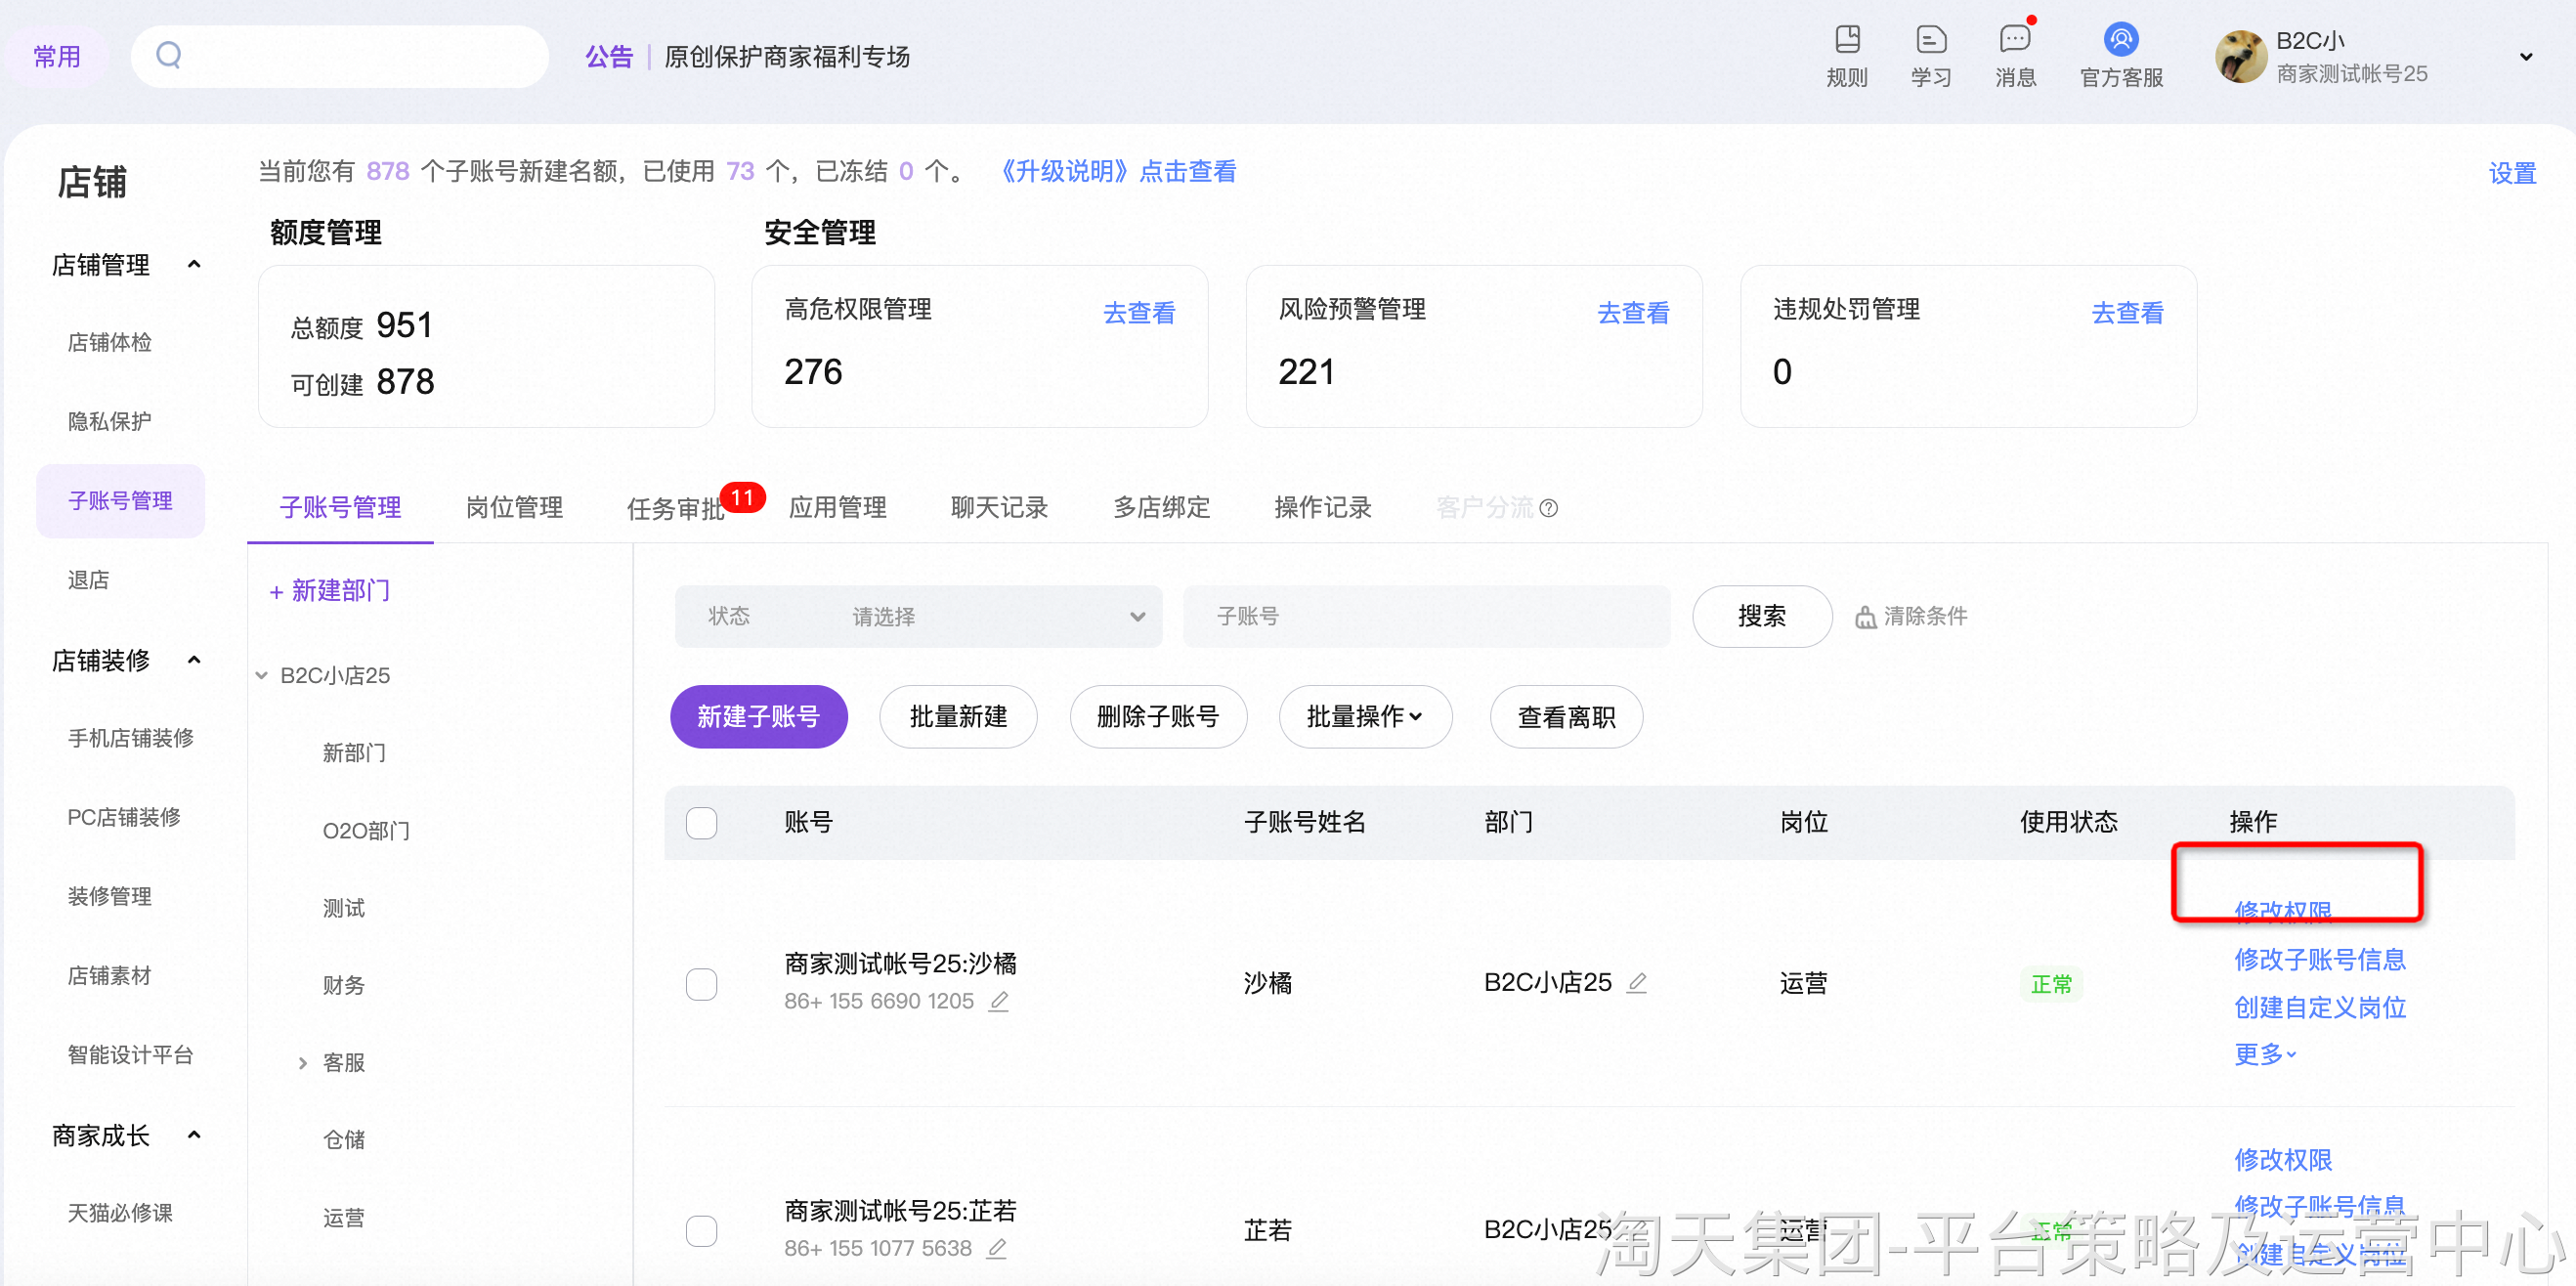Screen dimensions: 2576x1286
Task: Open the 批量操作 dropdown button
Action: 1365,716
